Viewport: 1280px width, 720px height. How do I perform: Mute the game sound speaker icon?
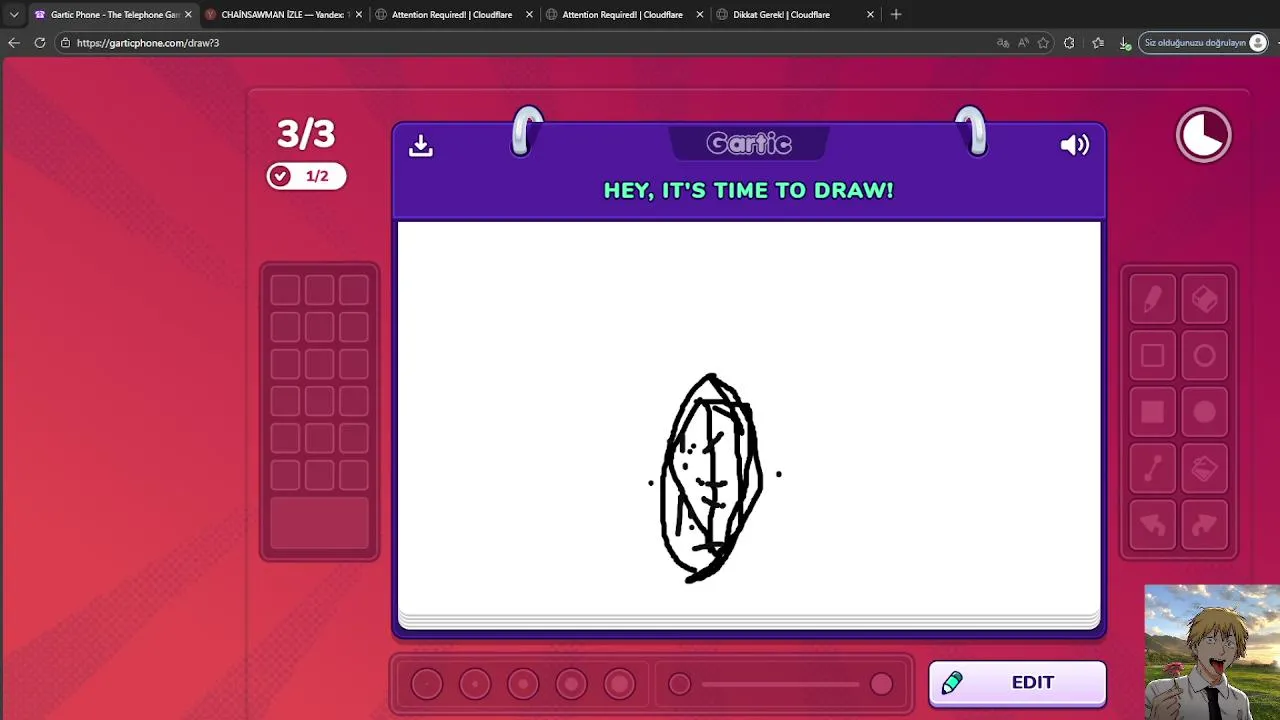[1075, 146]
